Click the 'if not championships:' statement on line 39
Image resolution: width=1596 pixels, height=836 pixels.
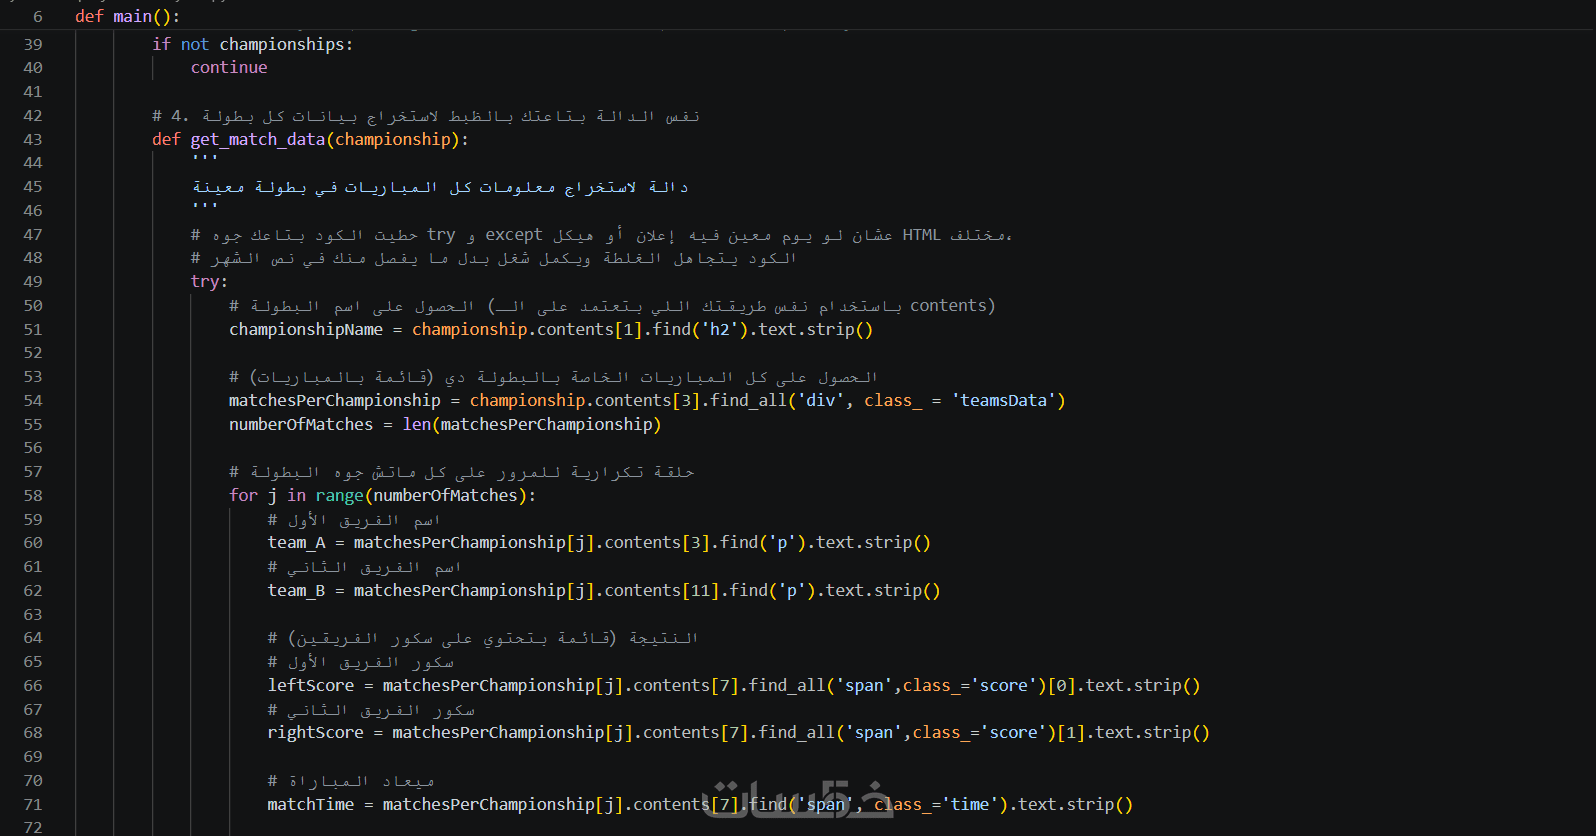click(x=253, y=44)
